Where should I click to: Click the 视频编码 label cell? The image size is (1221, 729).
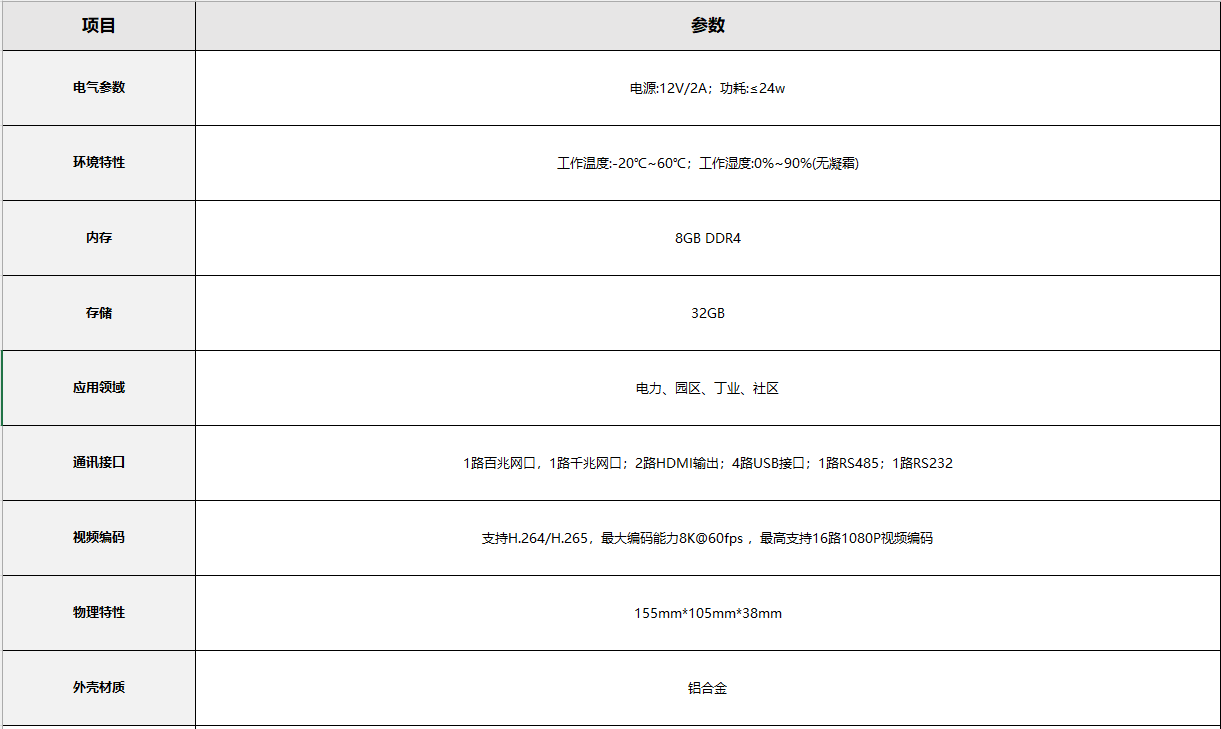(x=99, y=538)
